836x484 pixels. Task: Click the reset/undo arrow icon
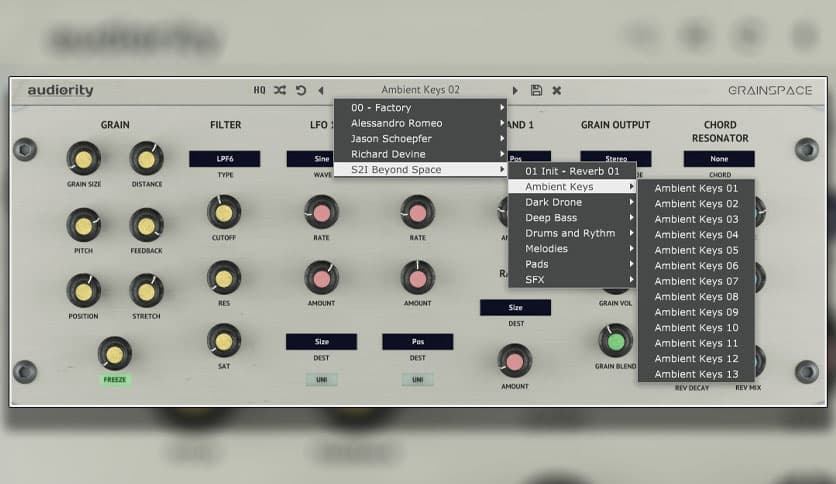click(x=301, y=90)
